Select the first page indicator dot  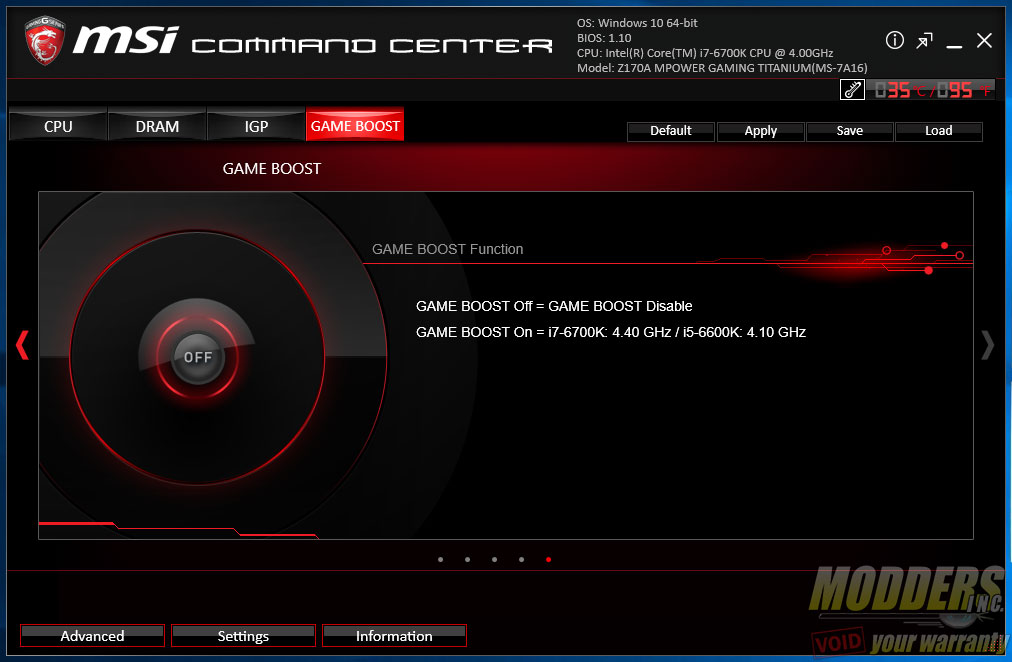tap(441, 559)
